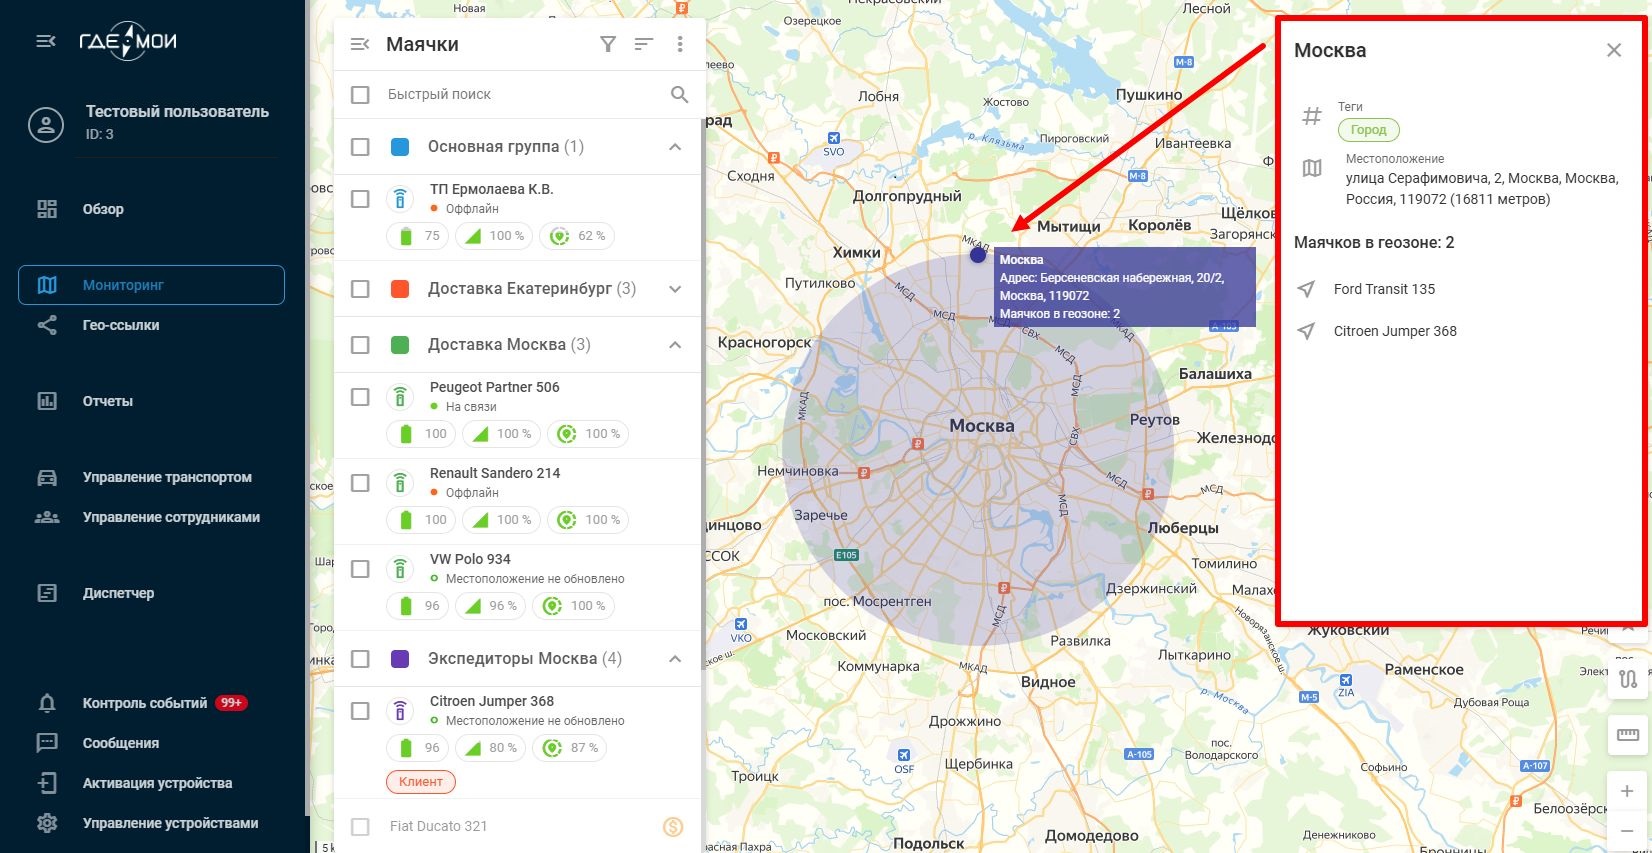The height and width of the screenshot is (853, 1652).
Task: Locate Ford Transit 135 via arrow icon
Action: (1306, 289)
